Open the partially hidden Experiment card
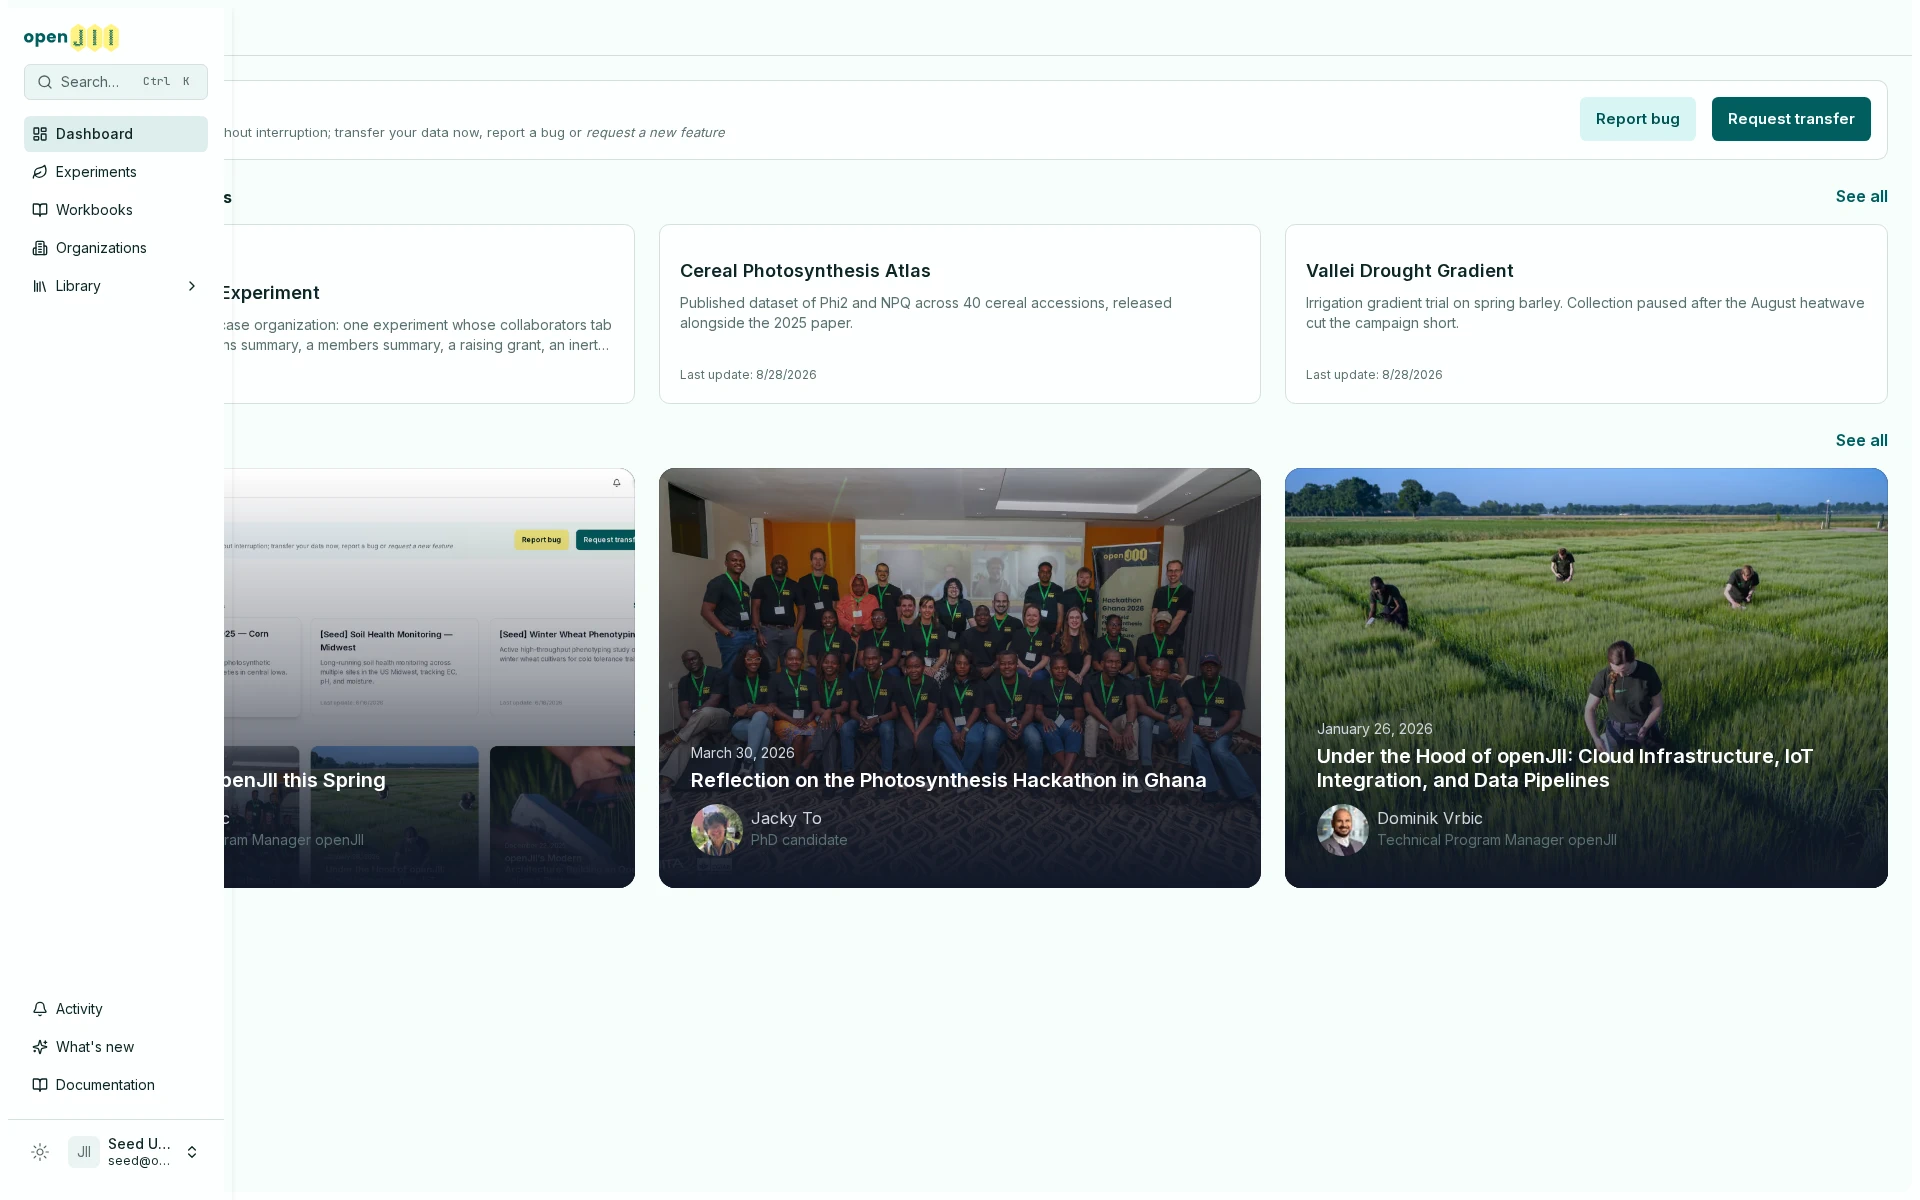The image size is (1920, 1200). (x=430, y=314)
